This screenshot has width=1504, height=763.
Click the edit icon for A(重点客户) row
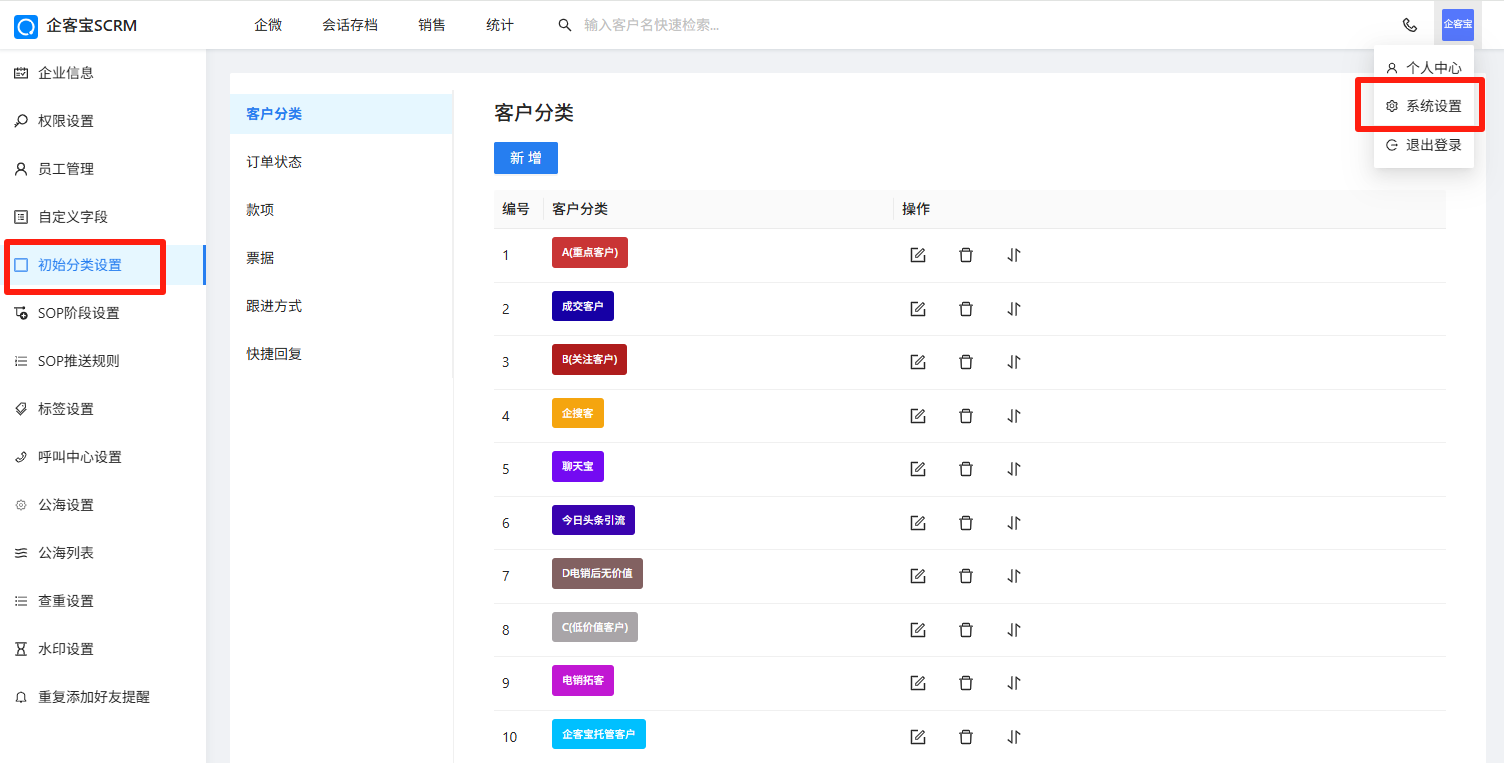point(917,255)
